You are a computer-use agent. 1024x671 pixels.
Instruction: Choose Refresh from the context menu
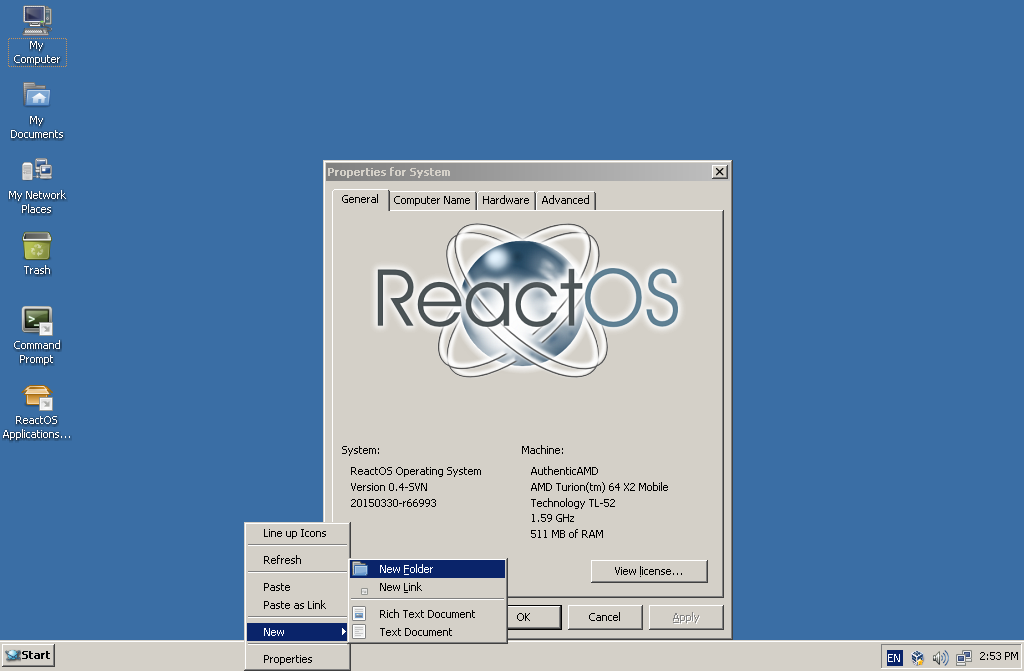click(297, 560)
